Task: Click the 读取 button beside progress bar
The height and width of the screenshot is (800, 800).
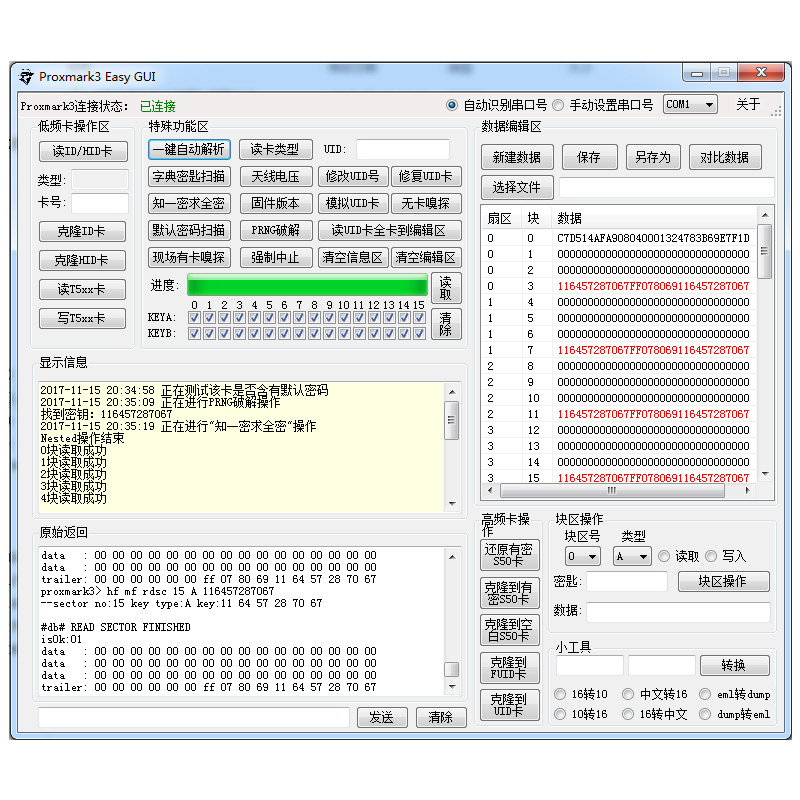Action: [446, 288]
